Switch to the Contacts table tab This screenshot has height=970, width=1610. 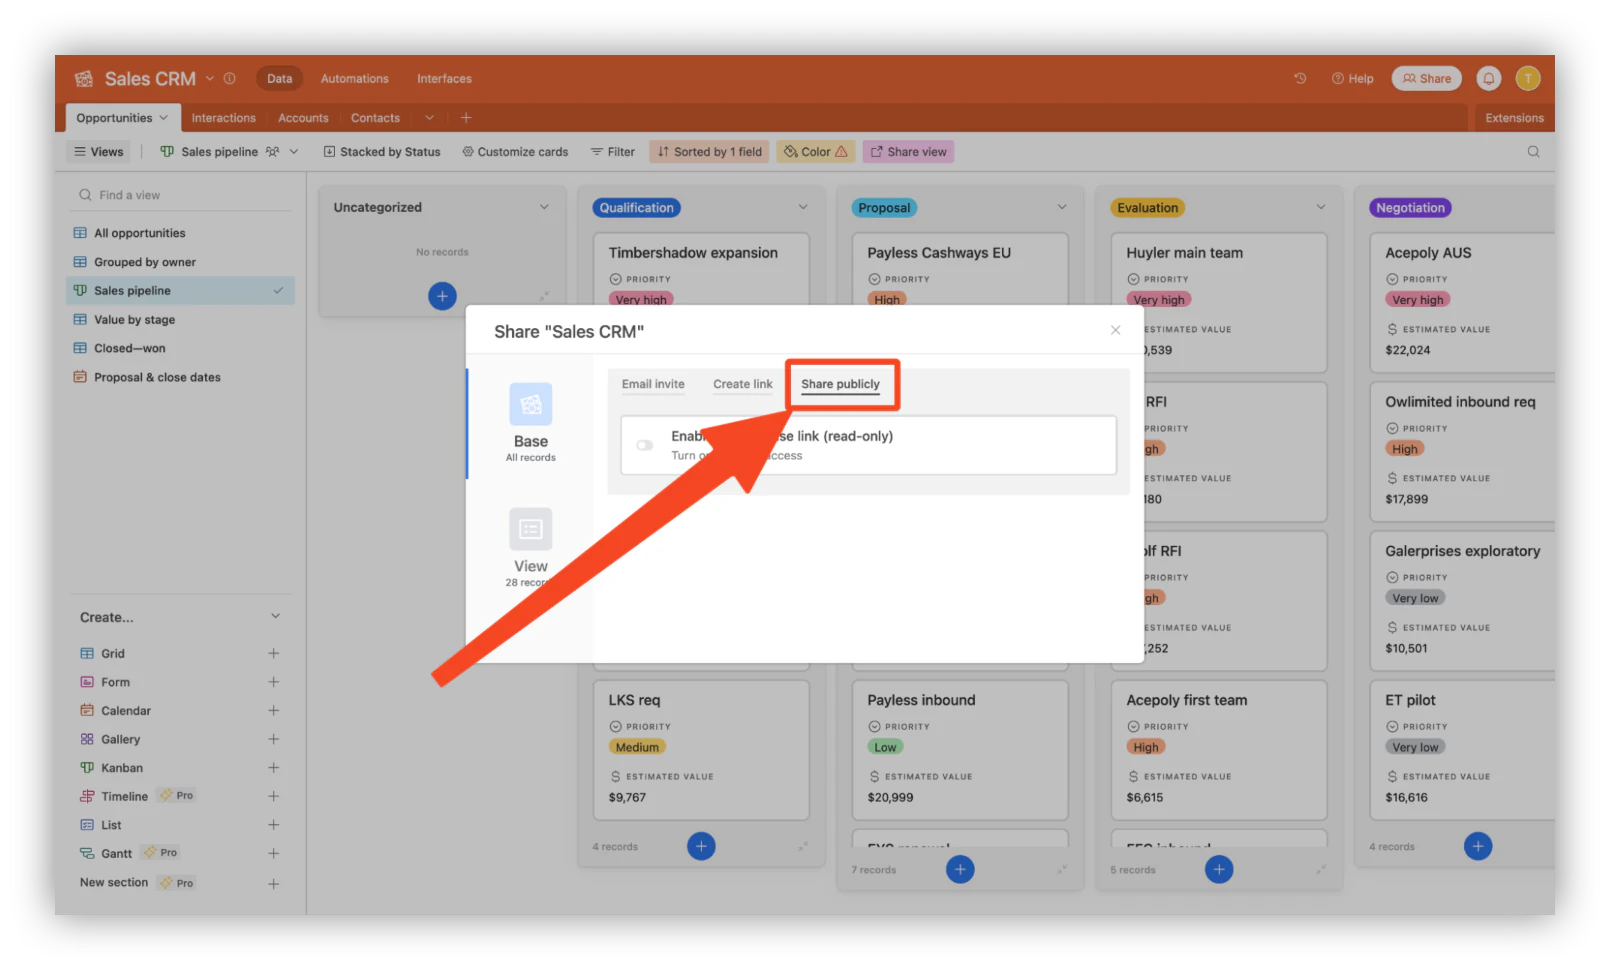tap(375, 118)
